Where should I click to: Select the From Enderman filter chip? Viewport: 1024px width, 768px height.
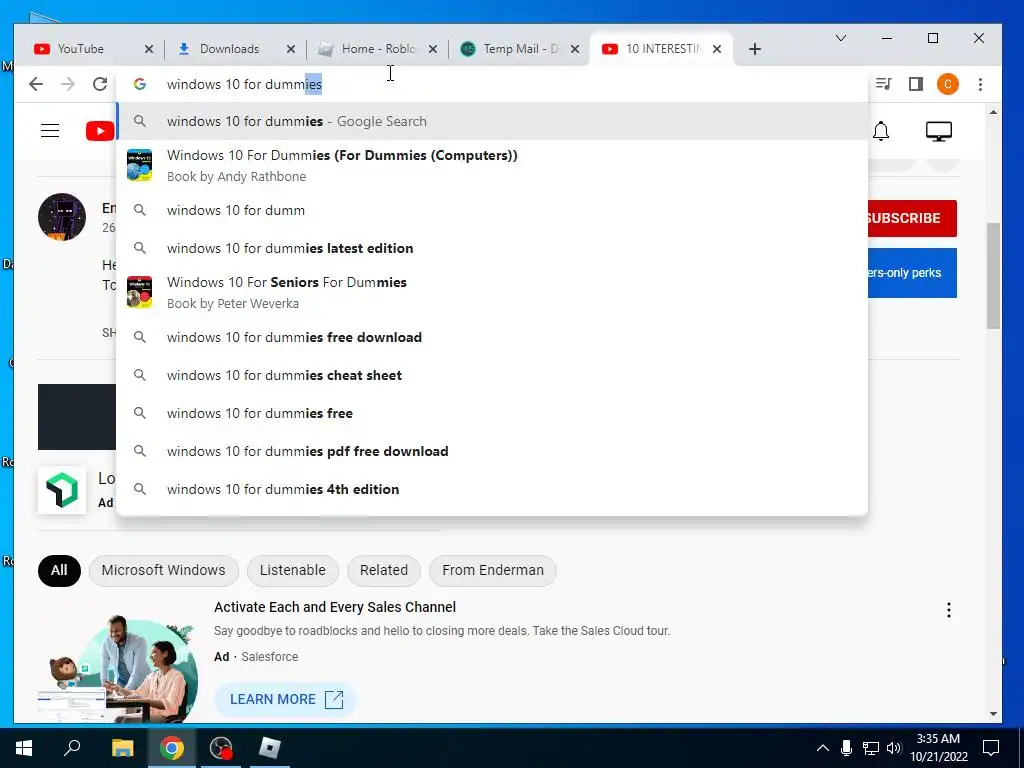[x=492, y=570]
